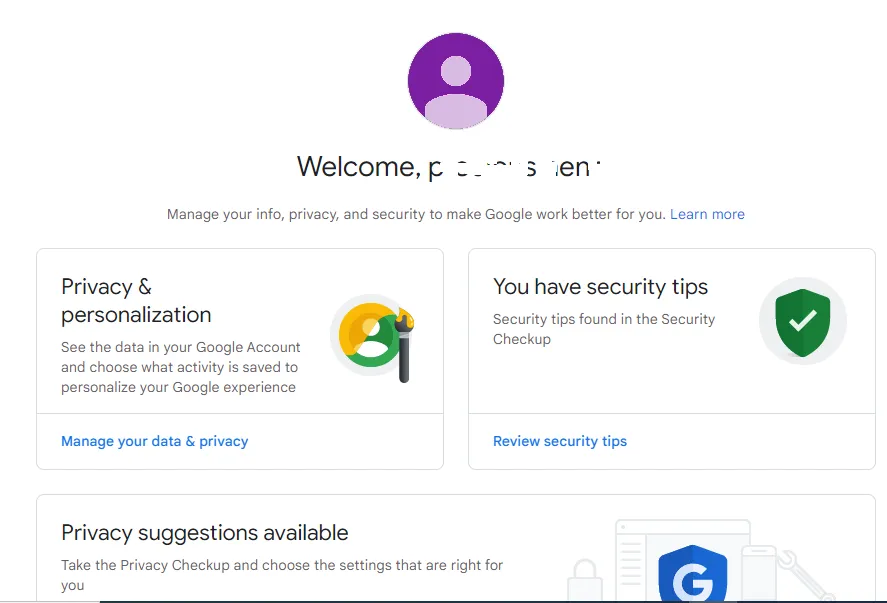This screenshot has height=603, width=887.
Task: Open Review security tips link
Action: [x=560, y=441]
